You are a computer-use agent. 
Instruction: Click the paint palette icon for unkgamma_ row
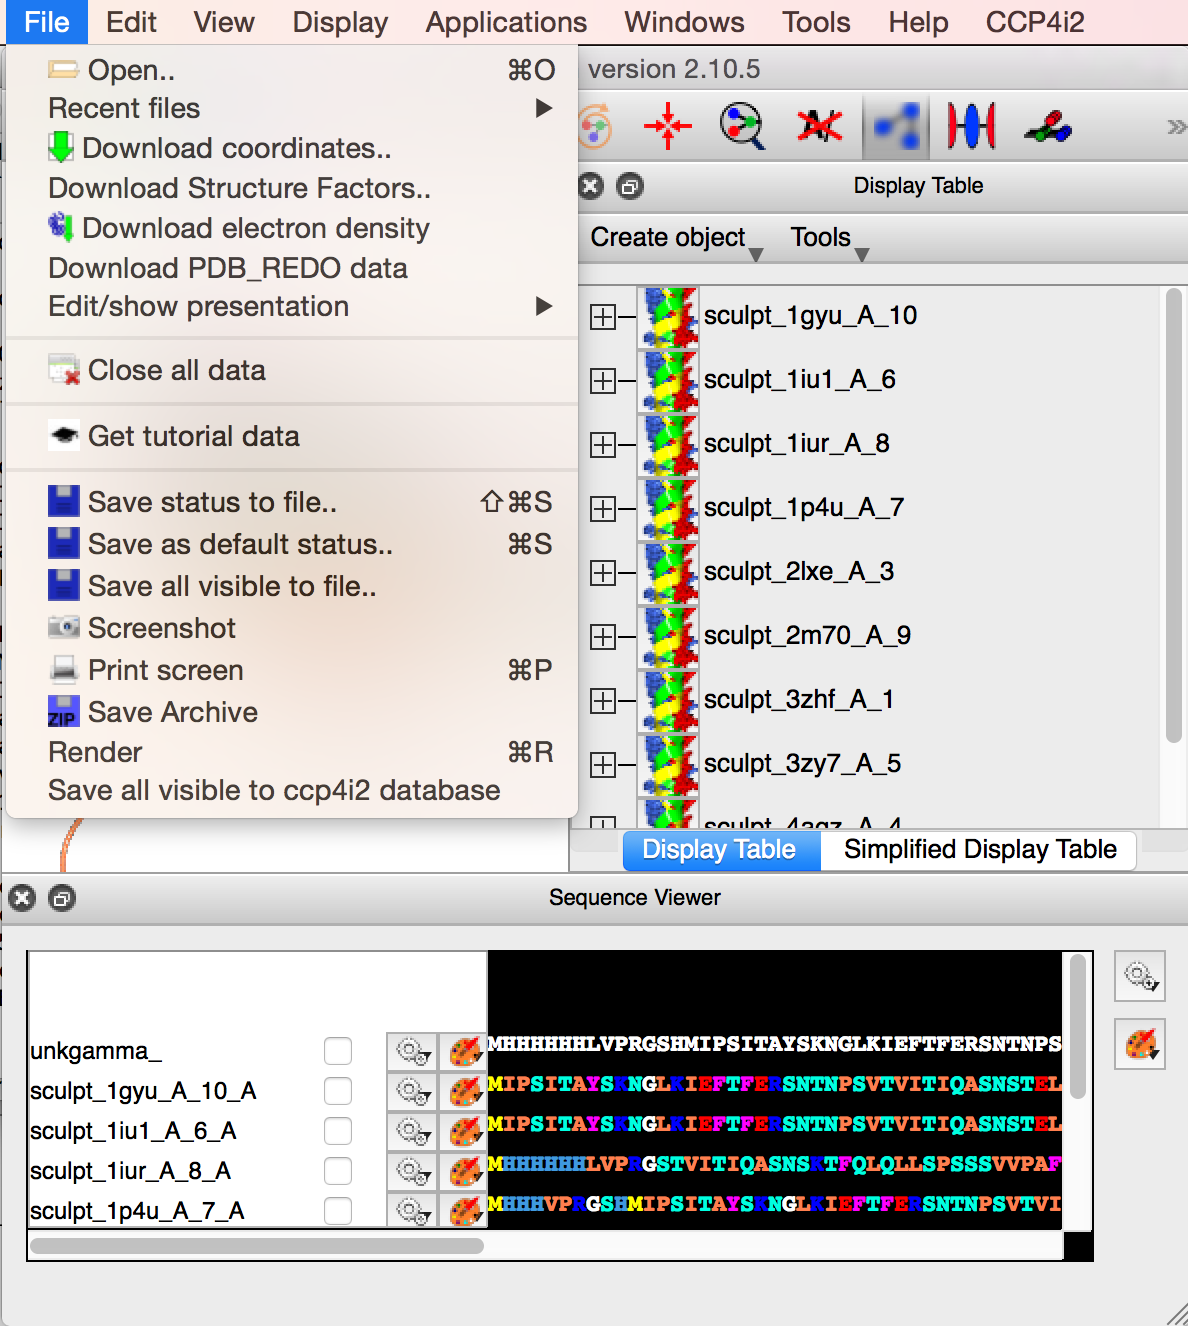point(463,1051)
